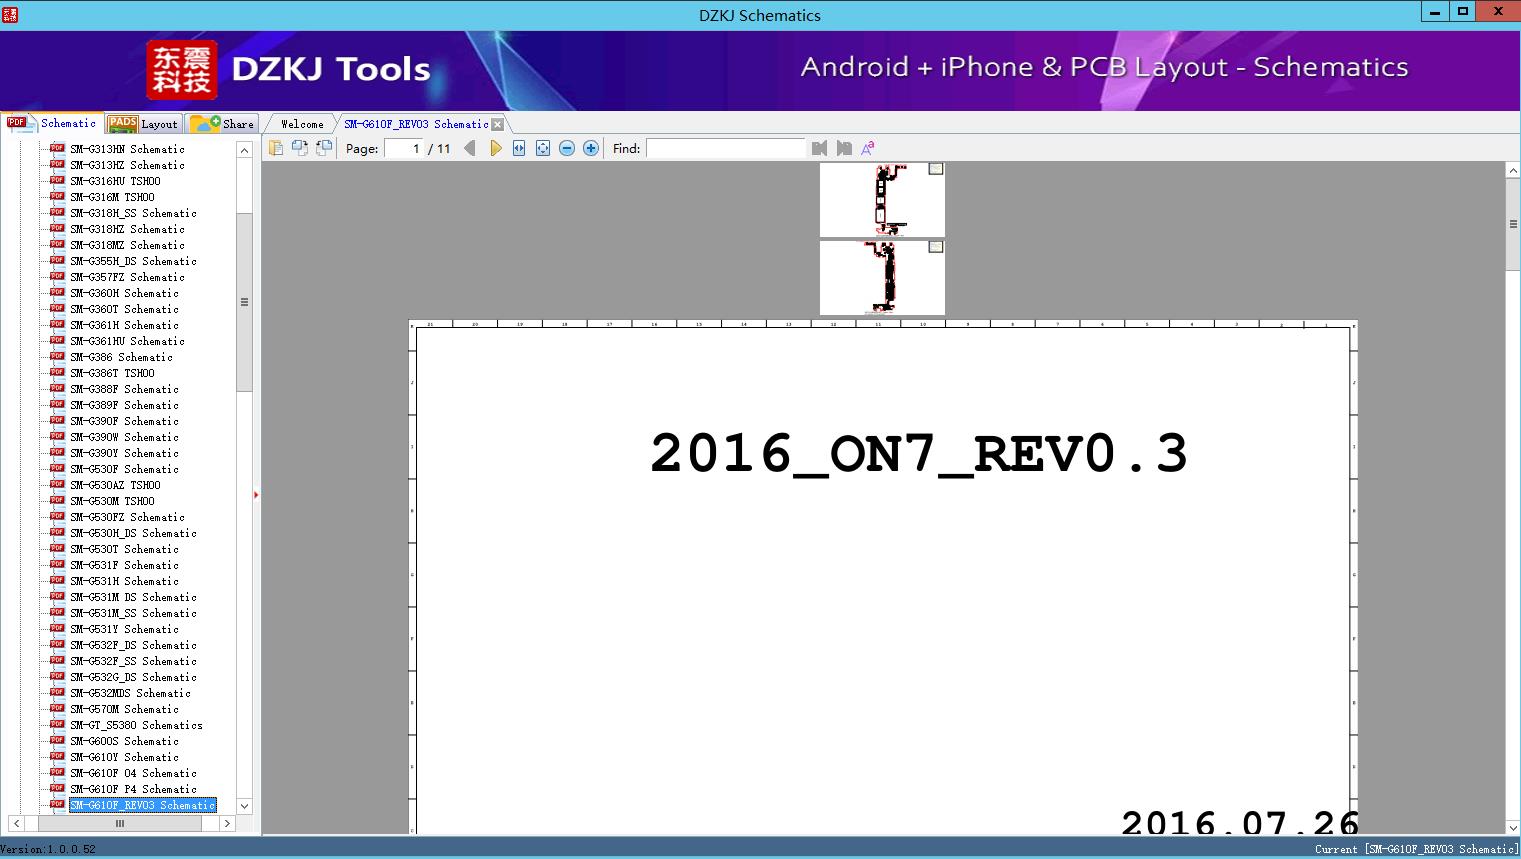
Task: Select SM-G357FZ Schematic in list
Action: (127, 277)
